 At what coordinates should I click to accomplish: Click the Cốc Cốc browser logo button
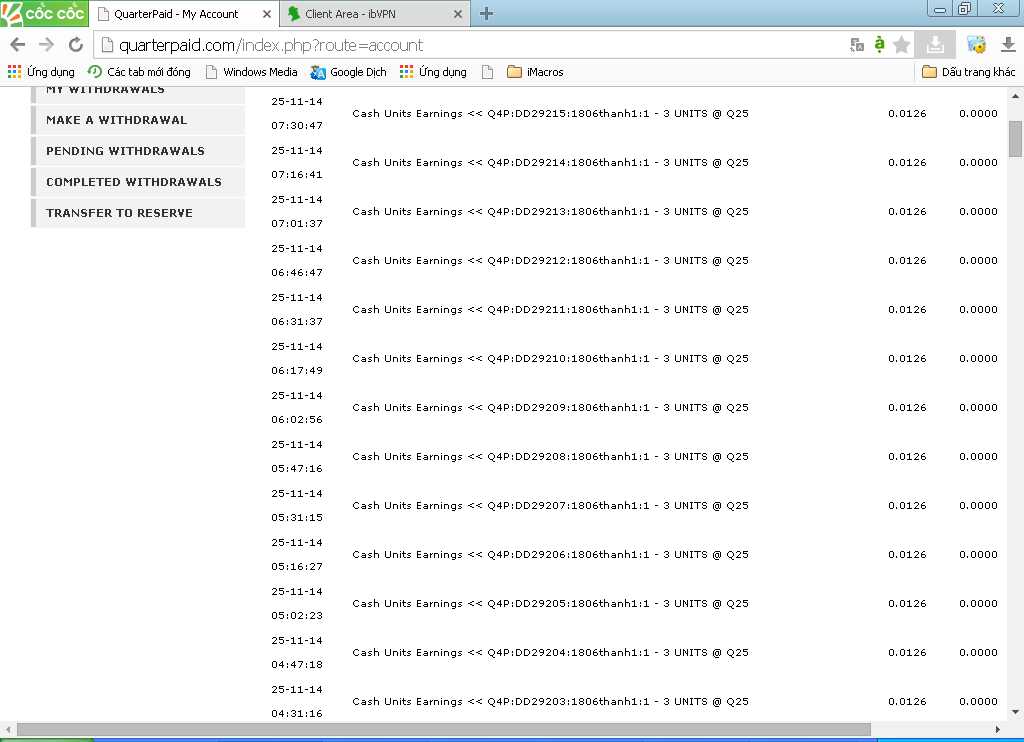point(44,13)
